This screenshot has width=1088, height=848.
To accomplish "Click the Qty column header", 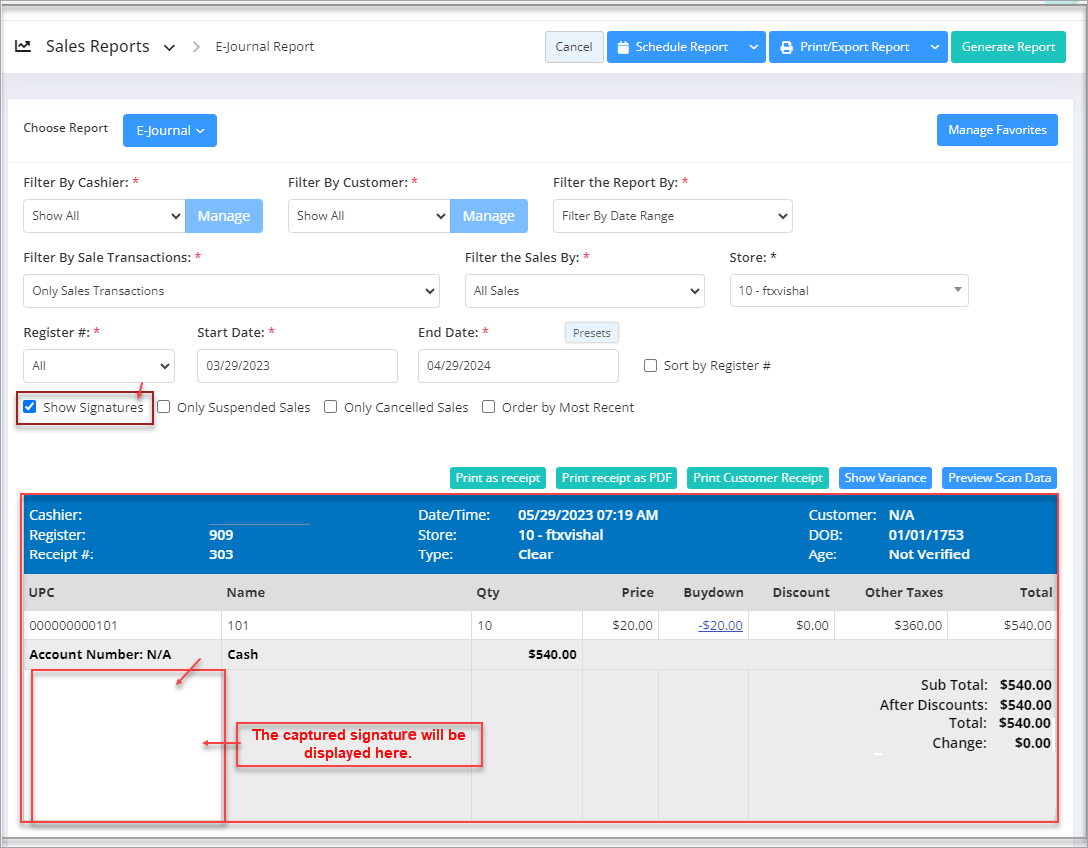I will tap(488, 593).
